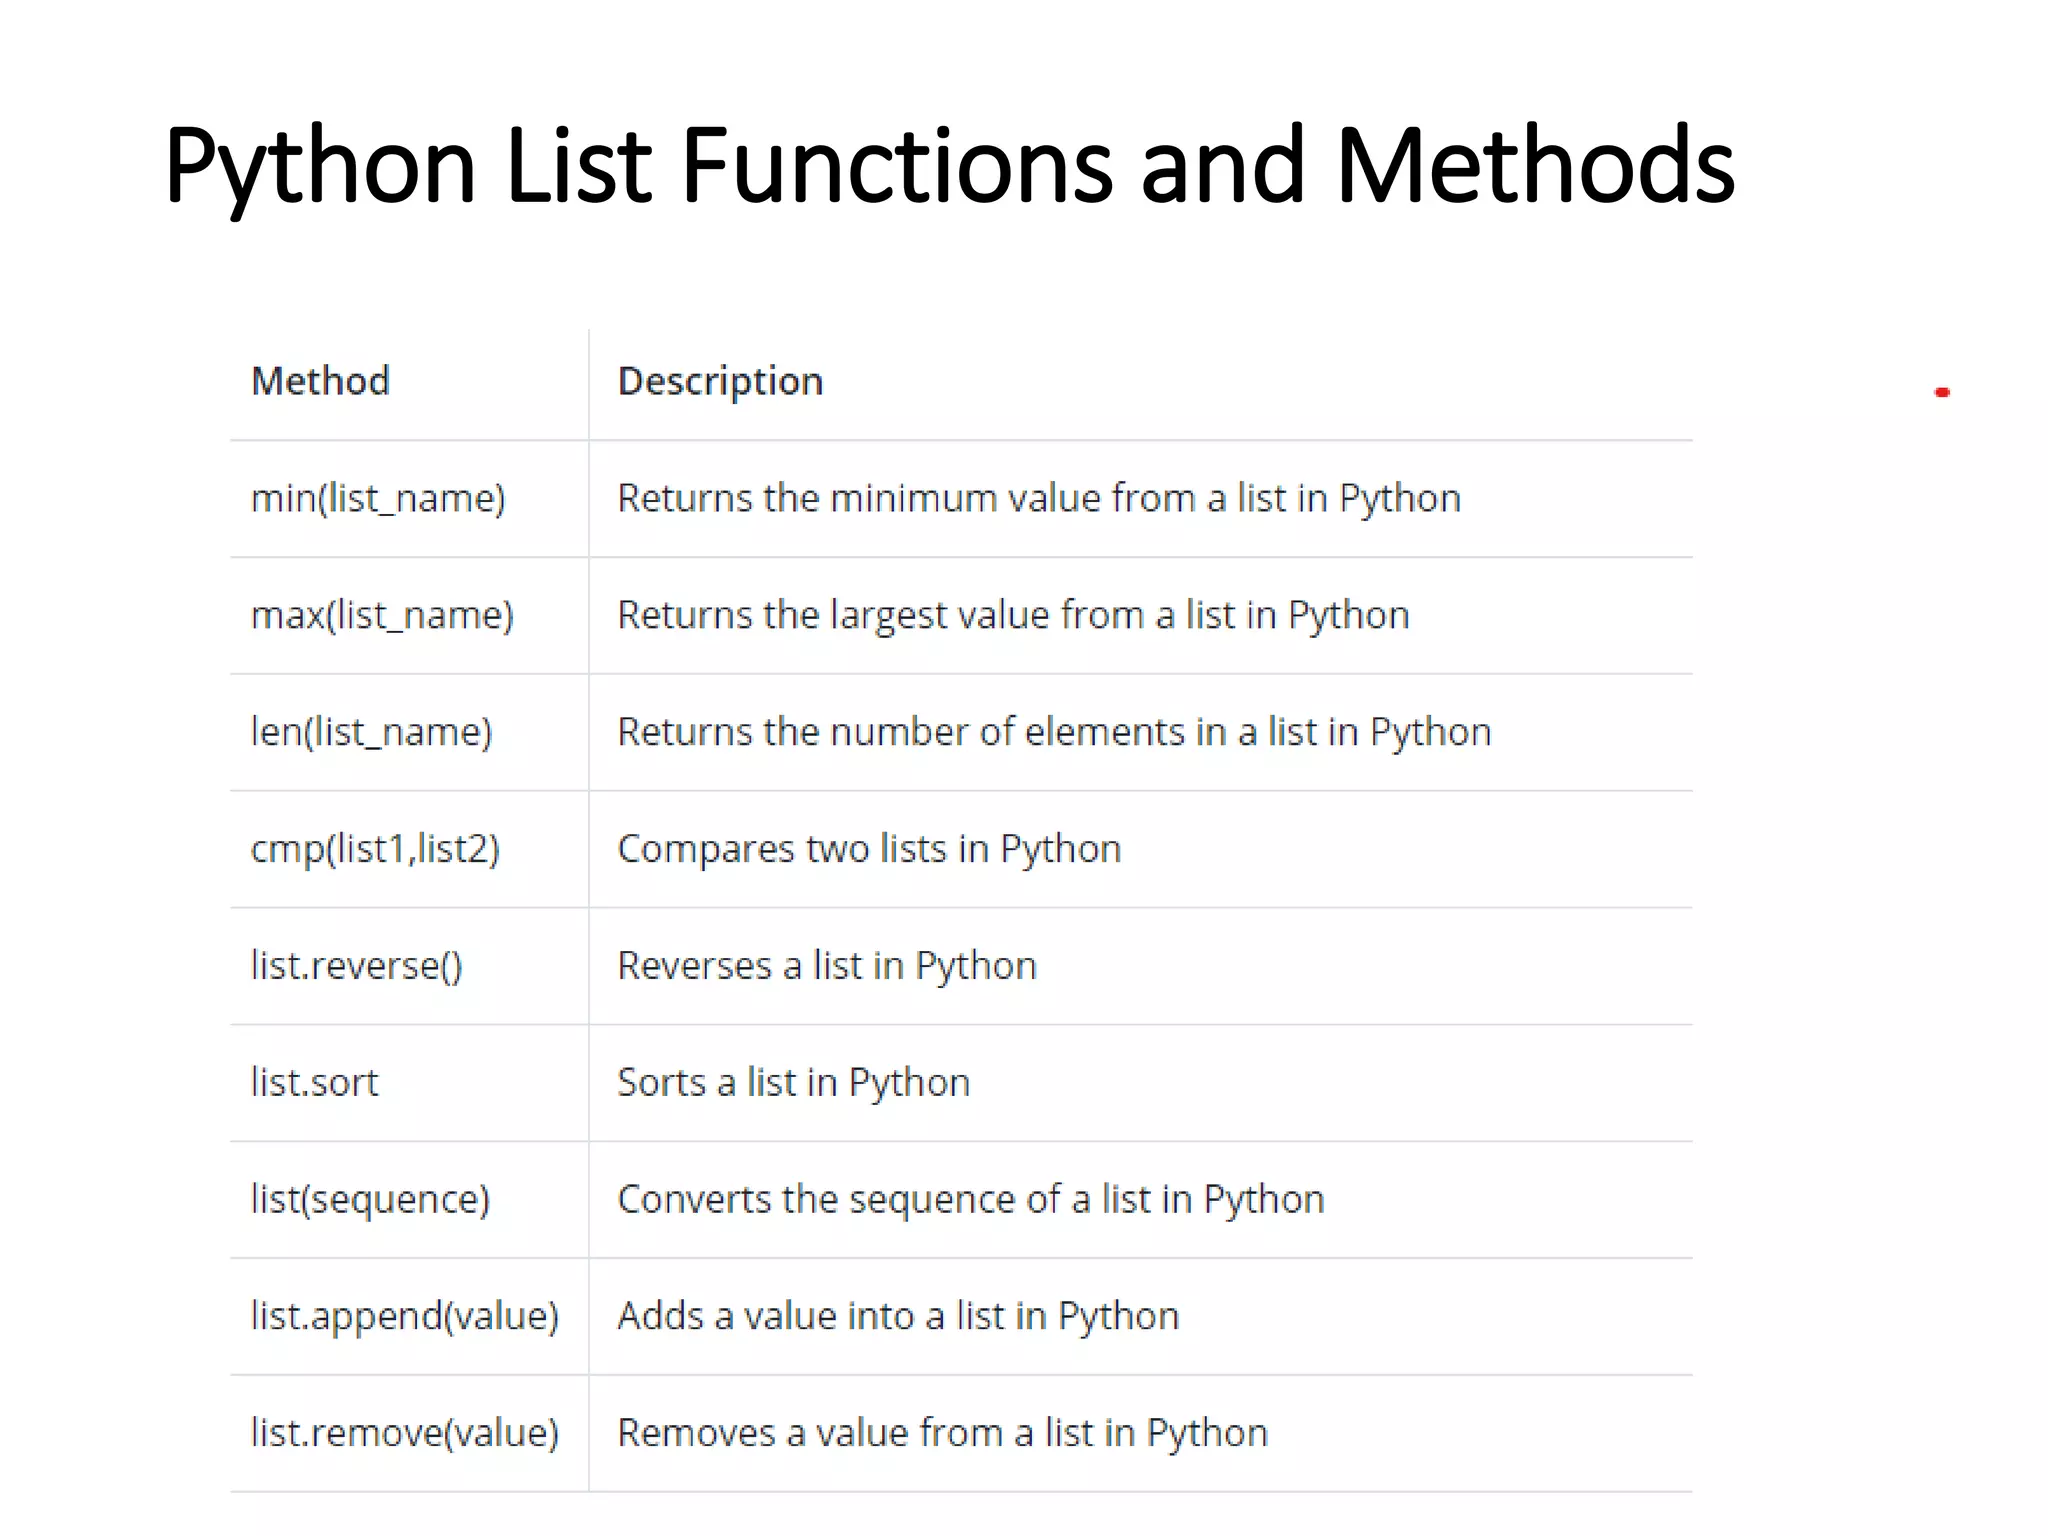Click 'Converts the sequence of a list' text
2048x1536 pixels.
(970, 1199)
